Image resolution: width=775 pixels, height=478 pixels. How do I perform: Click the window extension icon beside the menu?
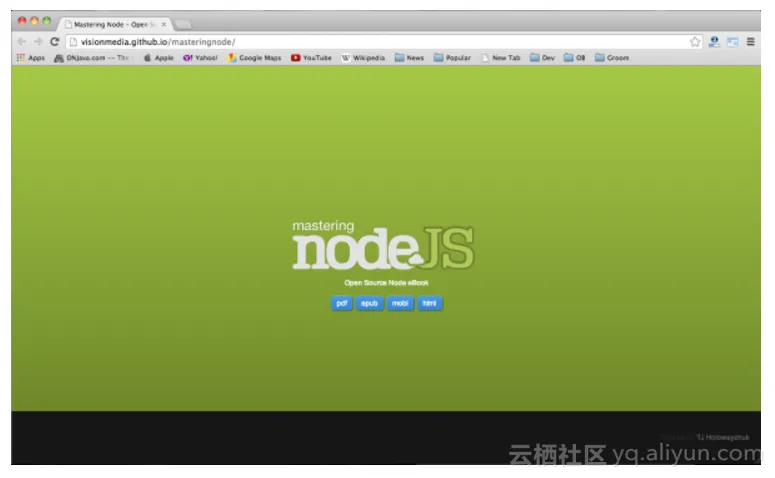tap(732, 42)
